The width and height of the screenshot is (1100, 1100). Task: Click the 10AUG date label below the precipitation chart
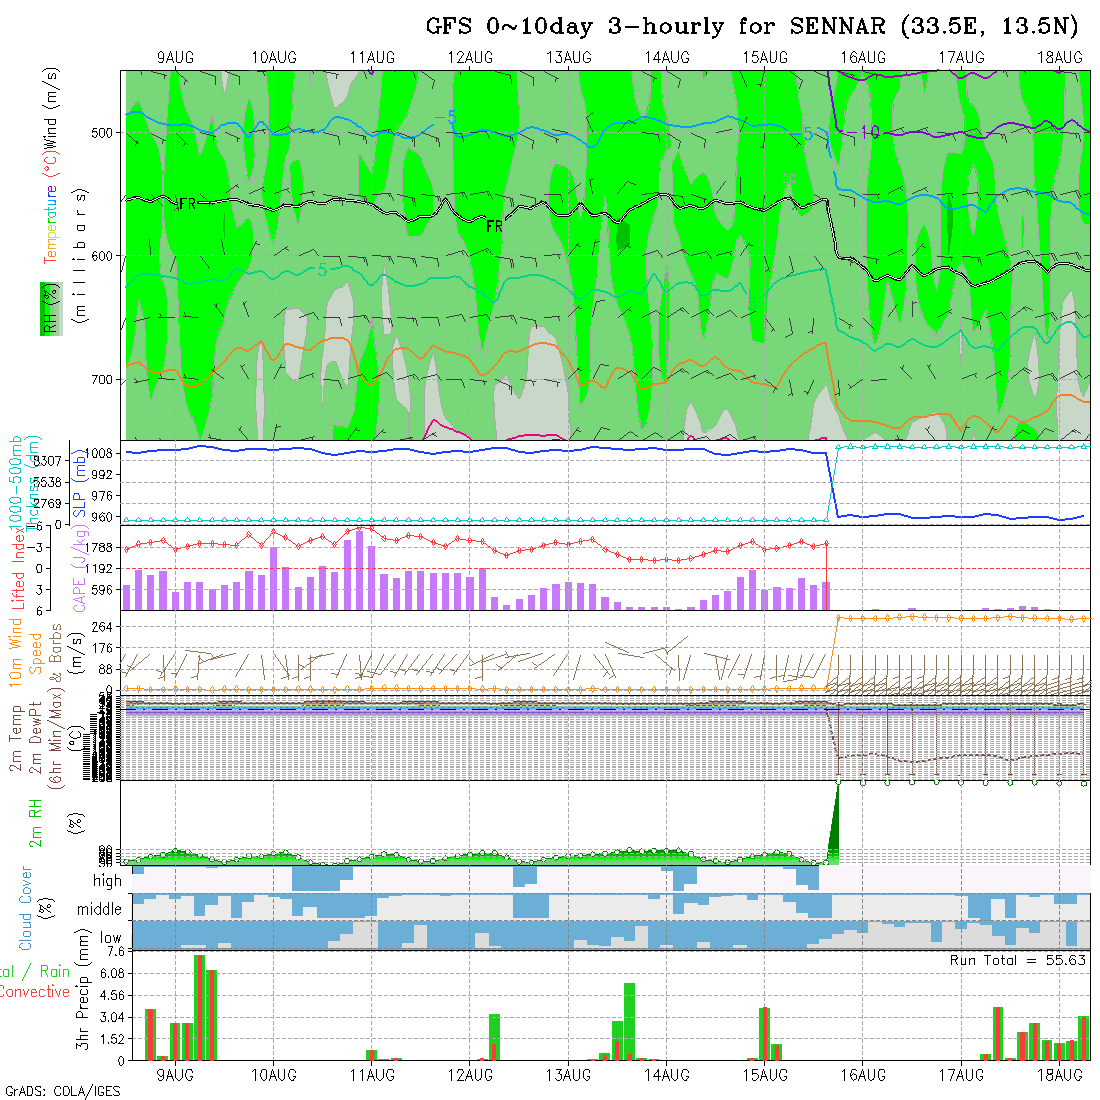tap(274, 1075)
